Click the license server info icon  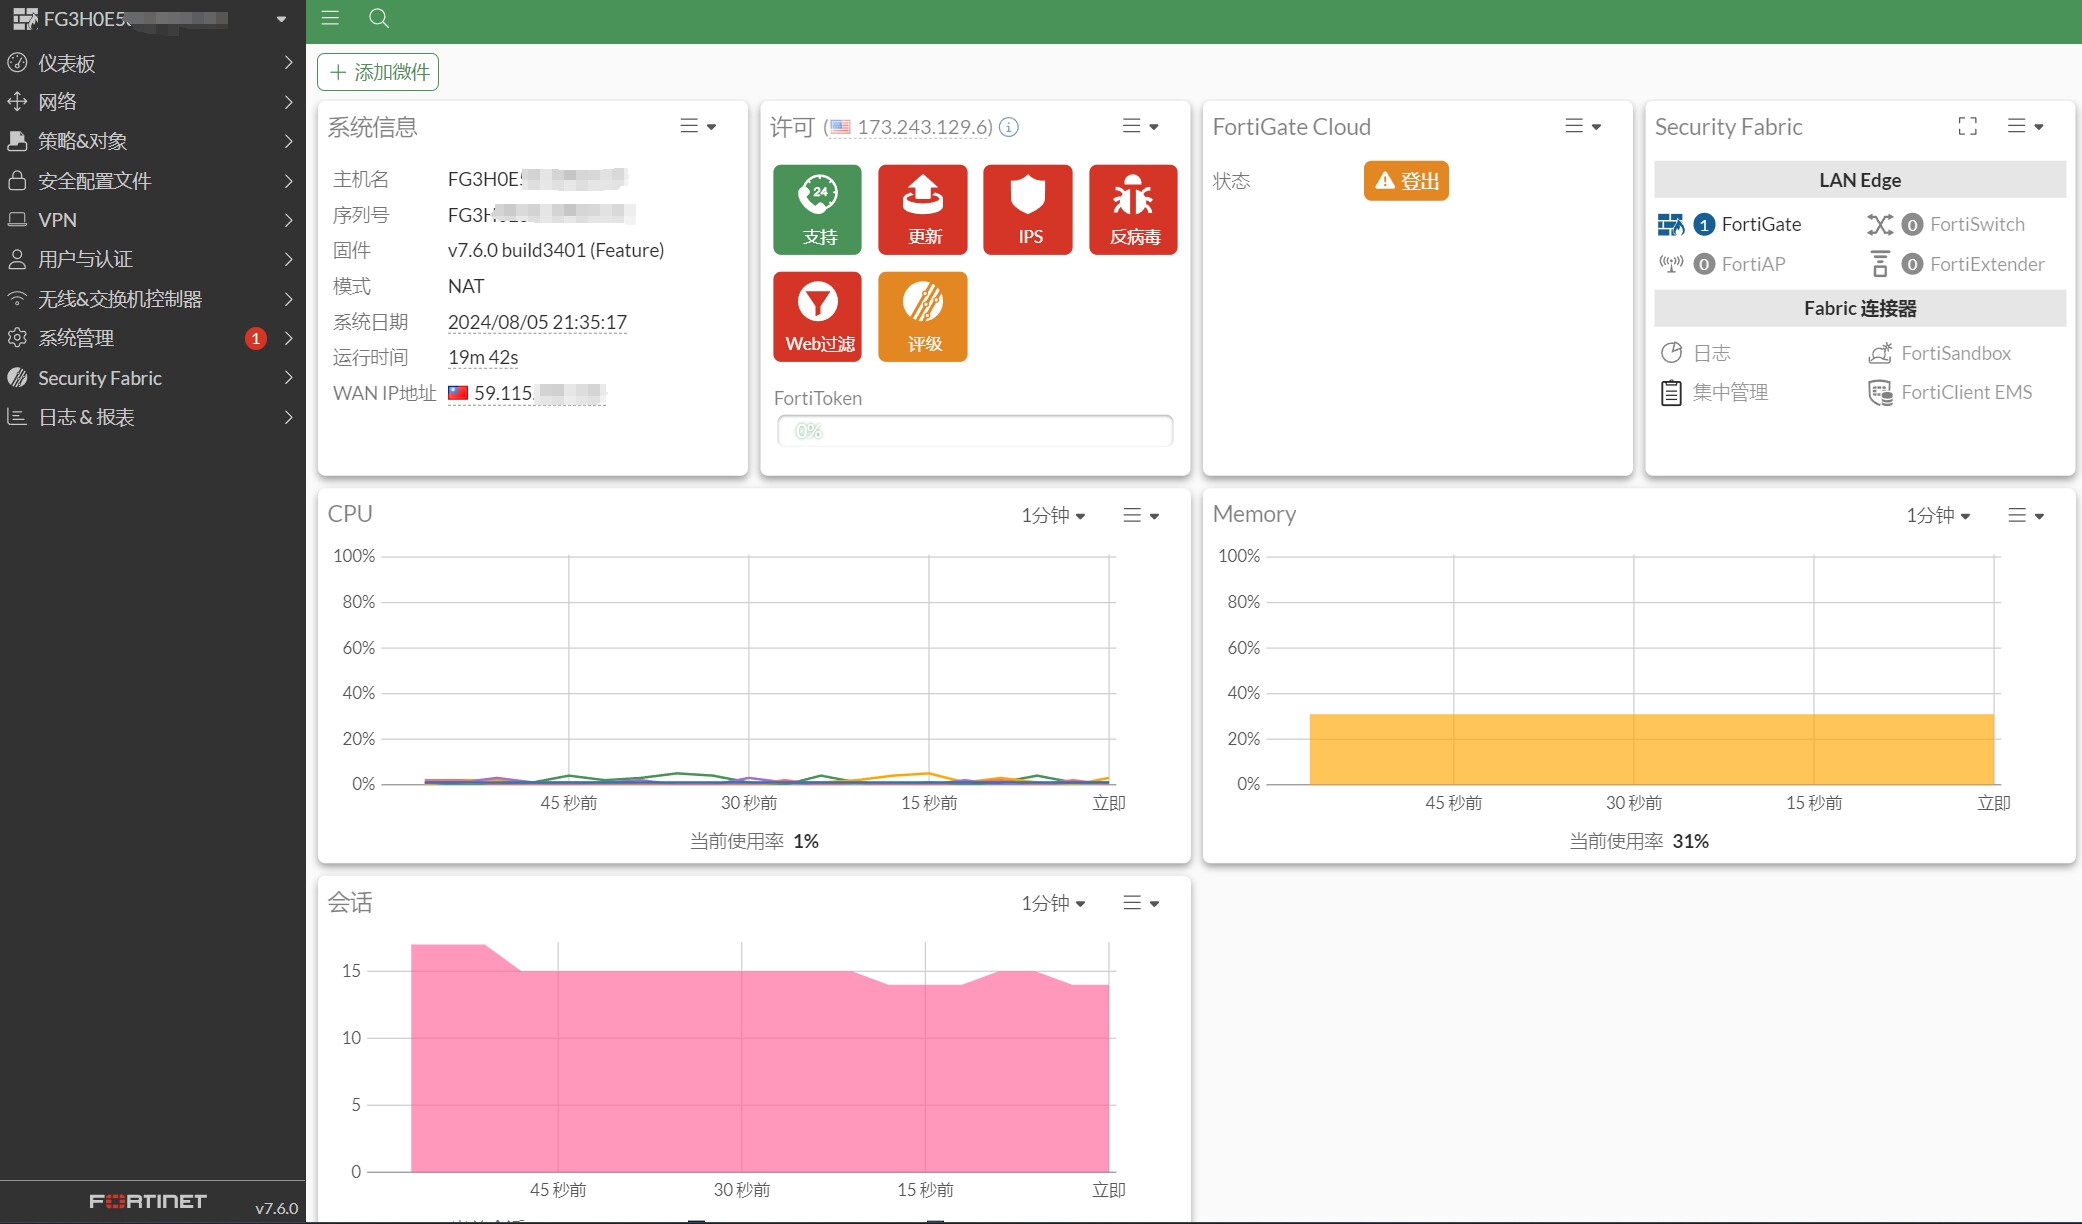tap(1009, 127)
